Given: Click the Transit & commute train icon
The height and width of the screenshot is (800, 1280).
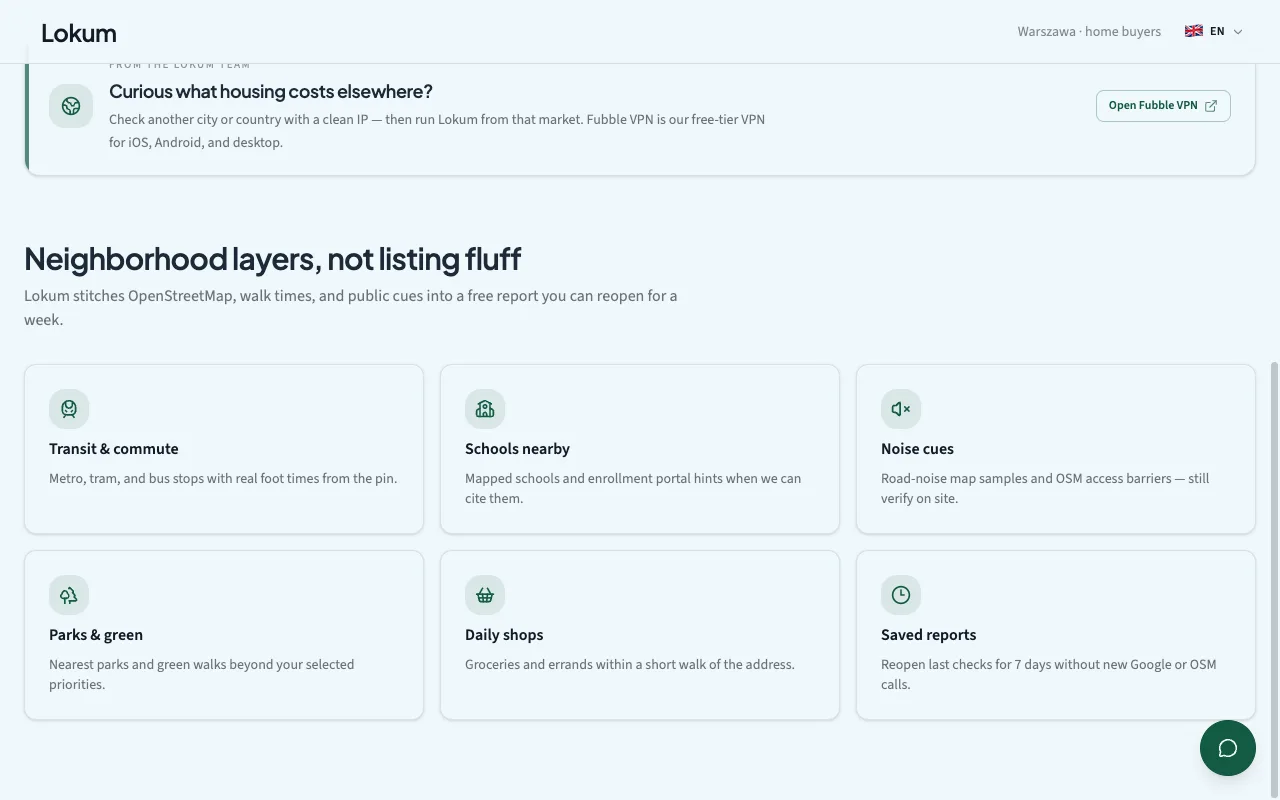Looking at the screenshot, I should tap(69, 409).
